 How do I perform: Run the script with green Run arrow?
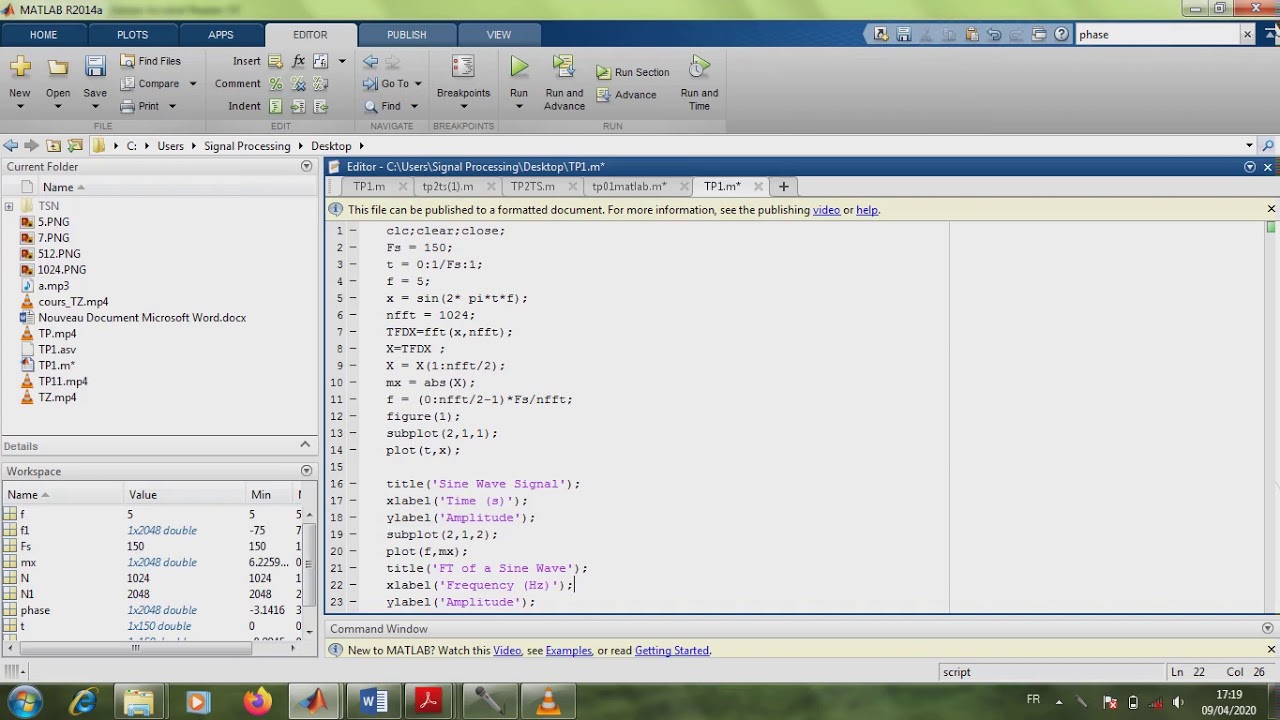pos(518,67)
